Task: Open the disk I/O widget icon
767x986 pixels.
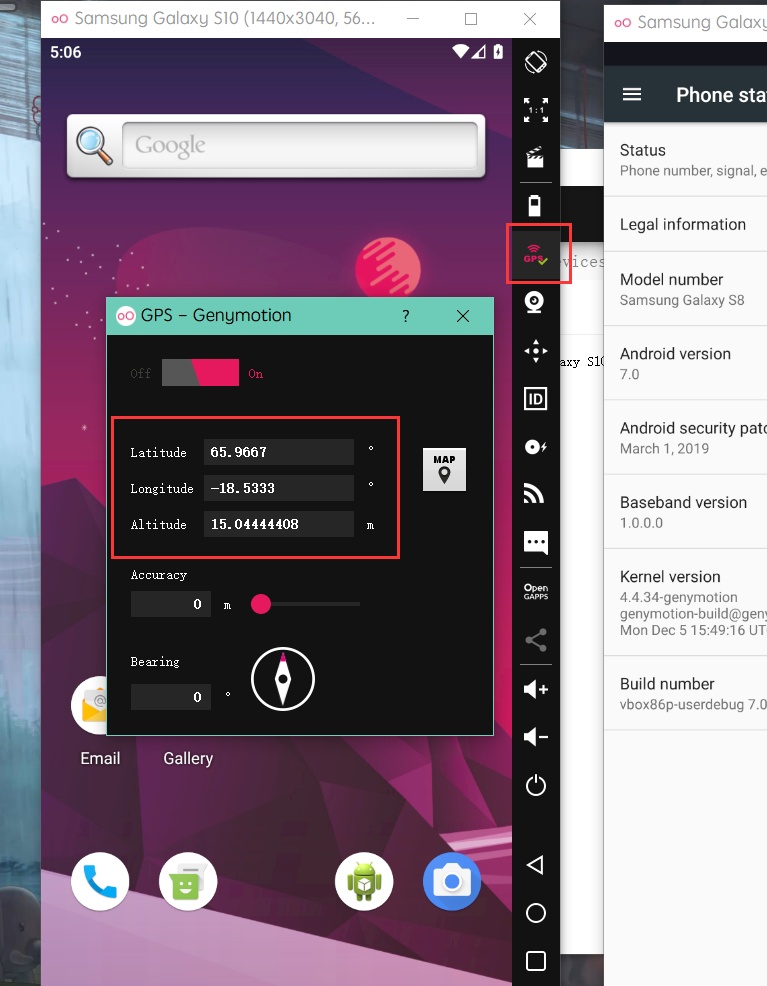Action: [x=536, y=447]
